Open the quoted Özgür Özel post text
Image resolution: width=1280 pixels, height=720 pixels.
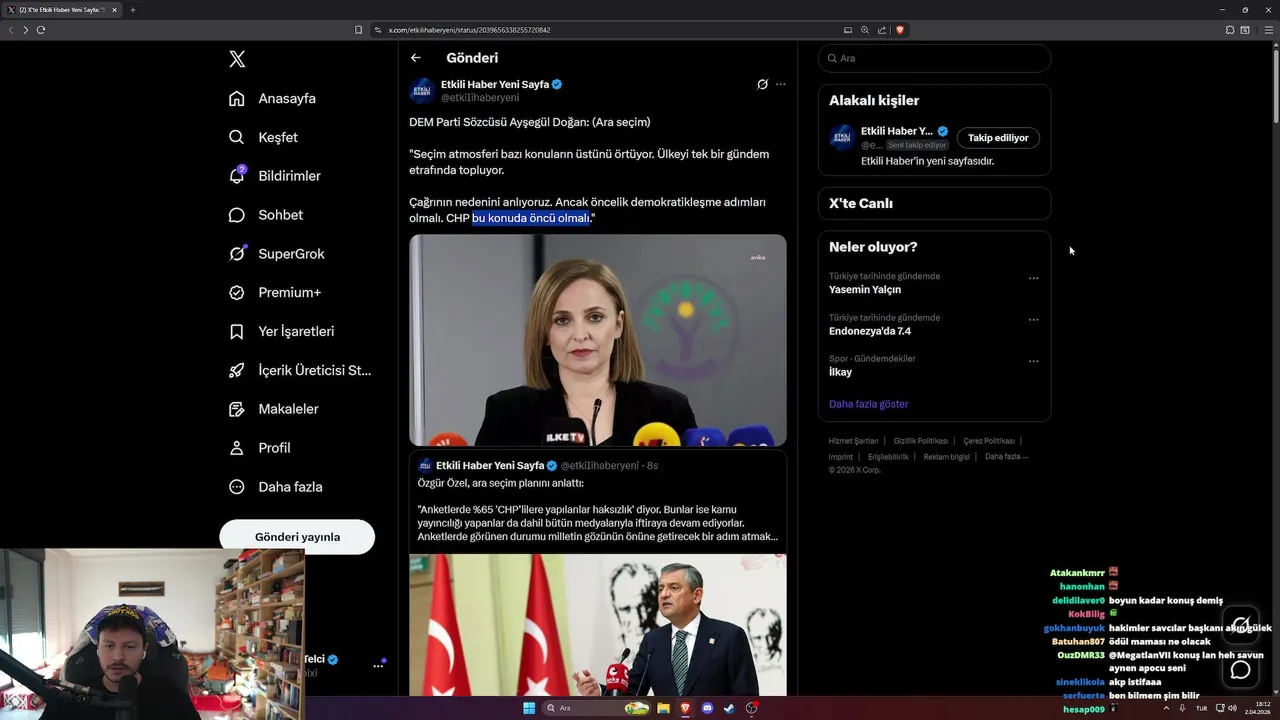597,510
